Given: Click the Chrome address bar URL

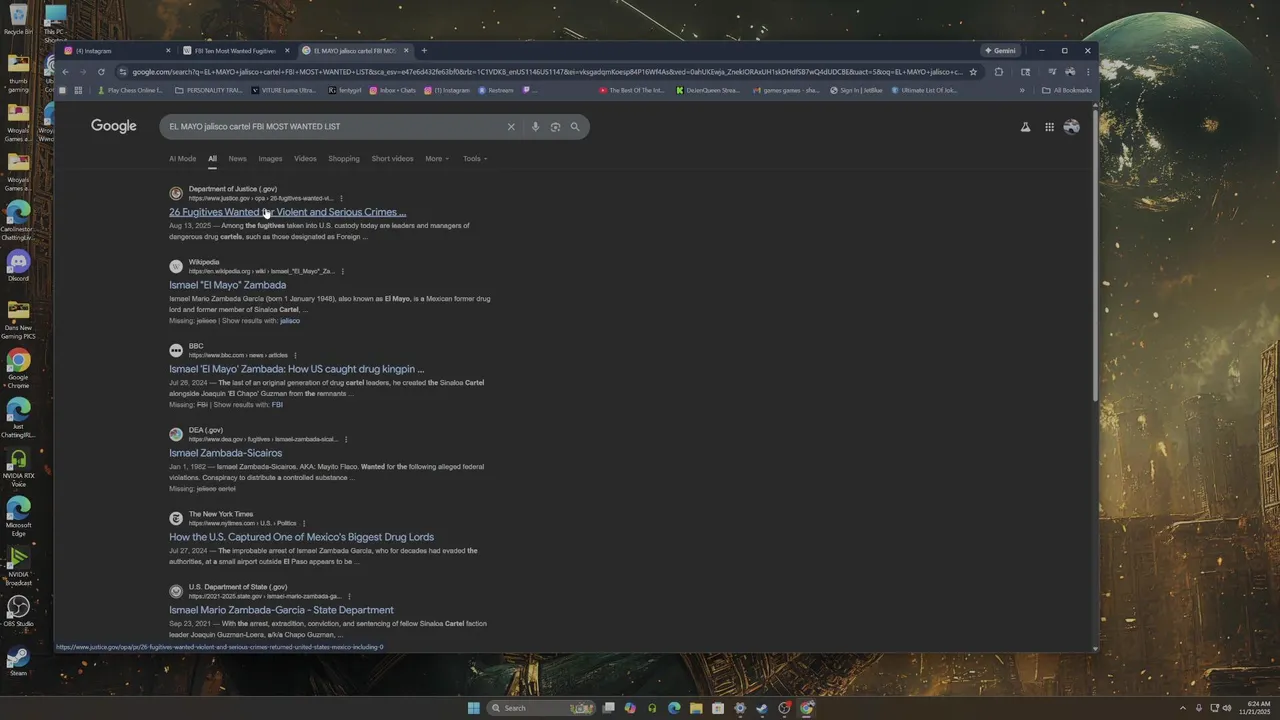Looking at the screenshot, I should pyautogui.click(x=547, y=72).
